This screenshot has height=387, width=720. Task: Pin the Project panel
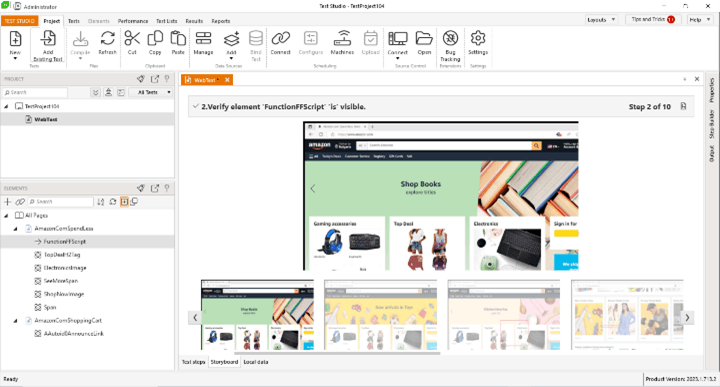141,79
